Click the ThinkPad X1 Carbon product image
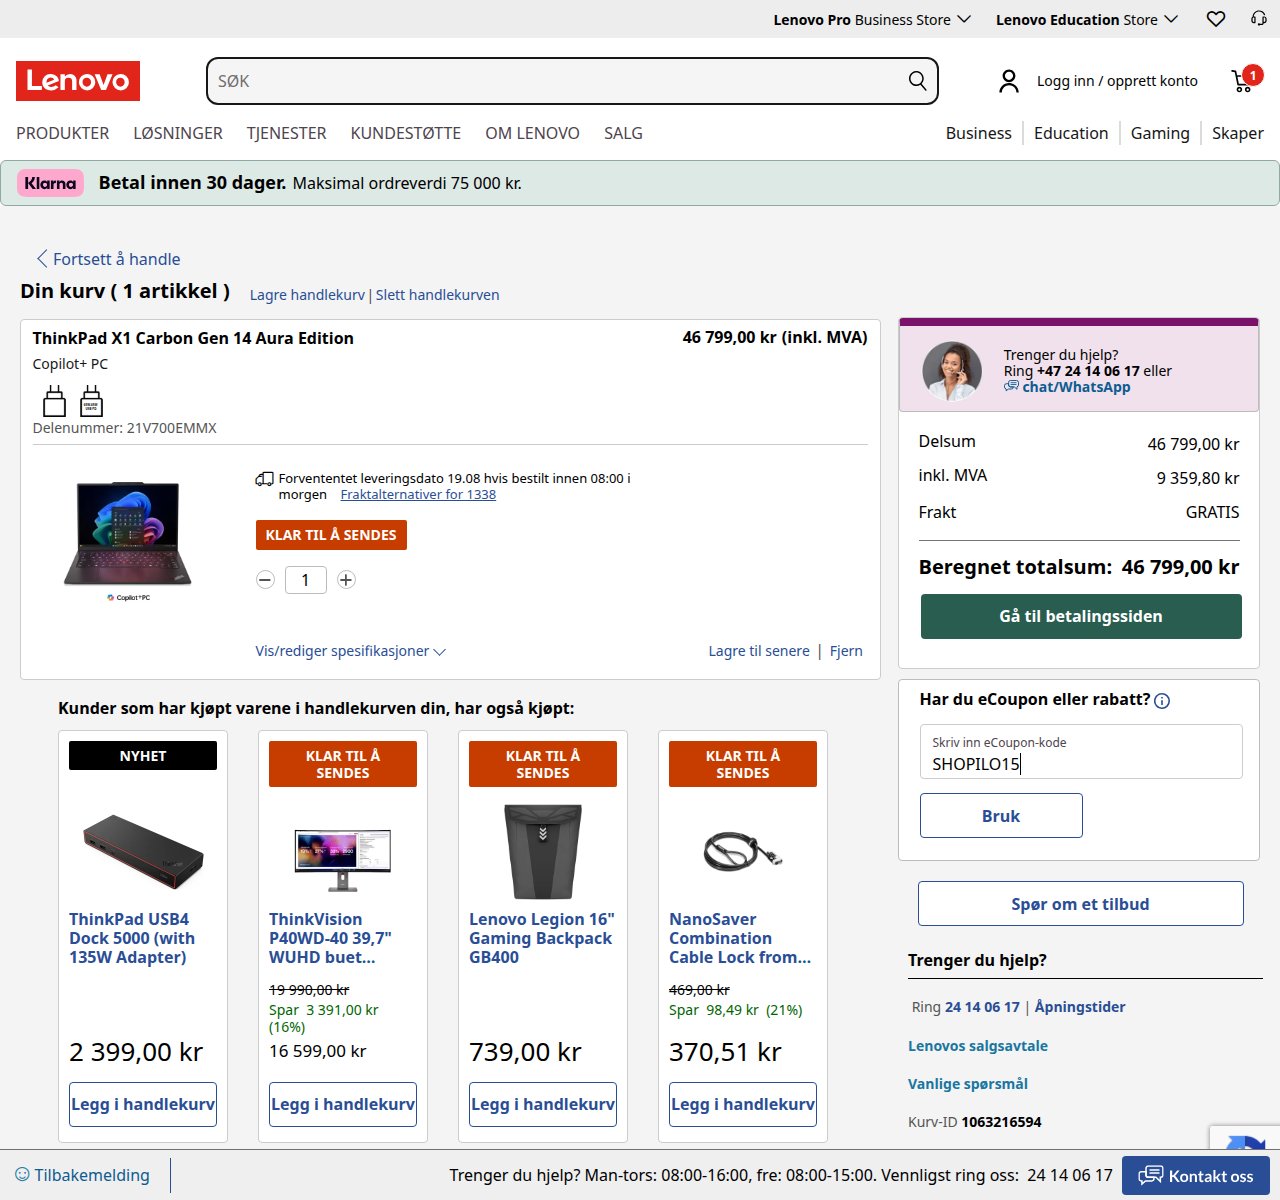Screen dimensions: 1280x1200 click(128, 540)
